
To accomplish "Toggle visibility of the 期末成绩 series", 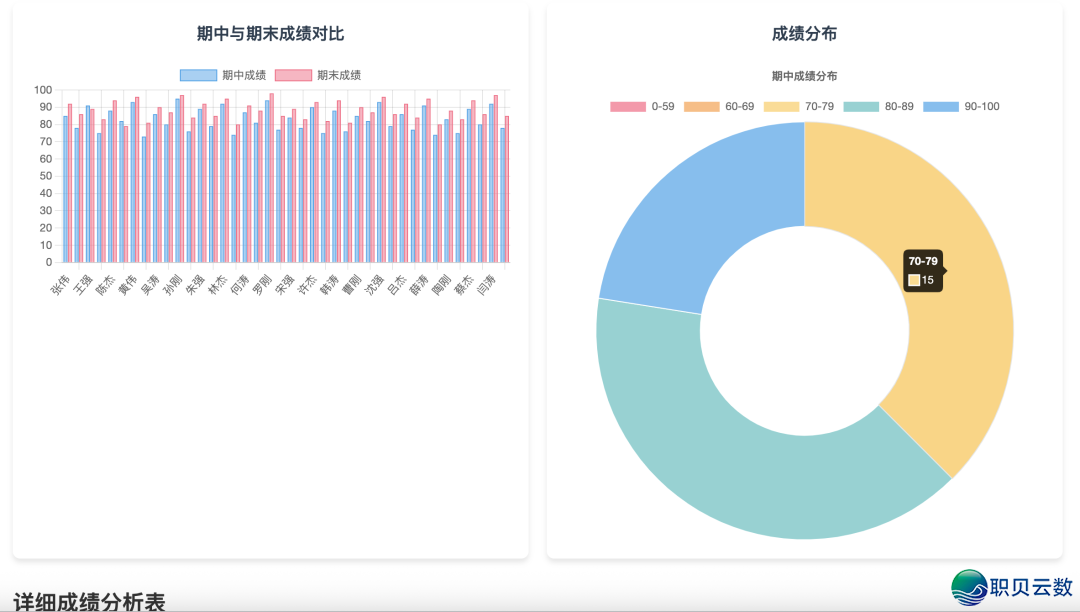I will 294,74.
